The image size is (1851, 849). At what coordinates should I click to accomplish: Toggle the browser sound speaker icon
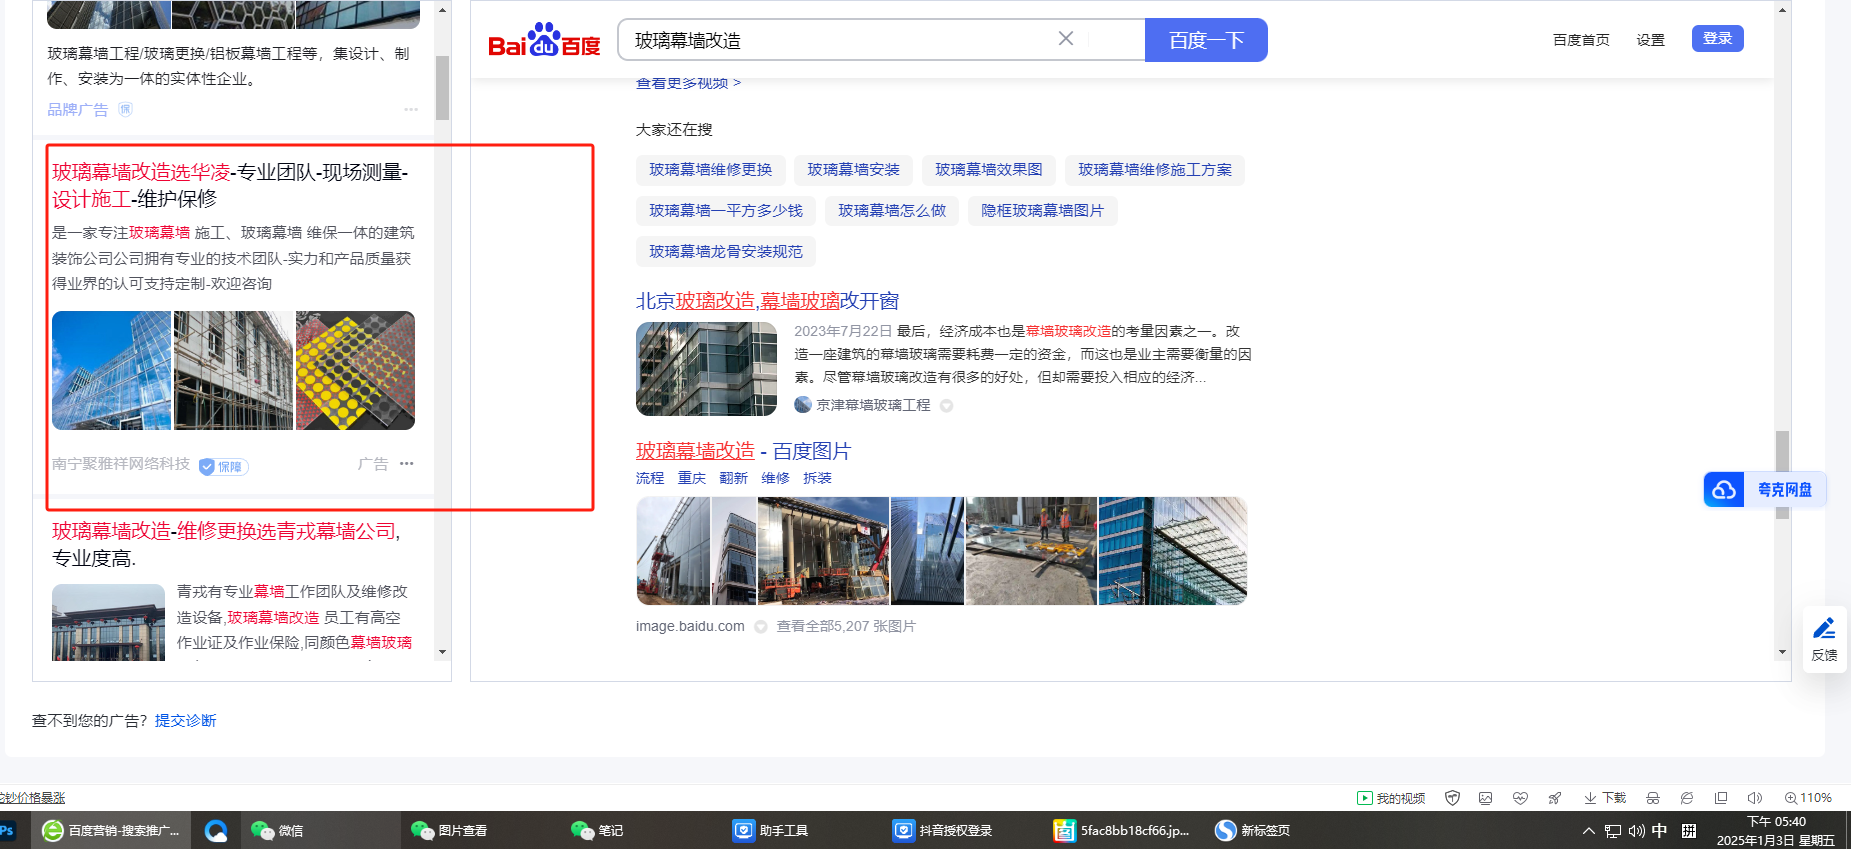point(1754,798)
